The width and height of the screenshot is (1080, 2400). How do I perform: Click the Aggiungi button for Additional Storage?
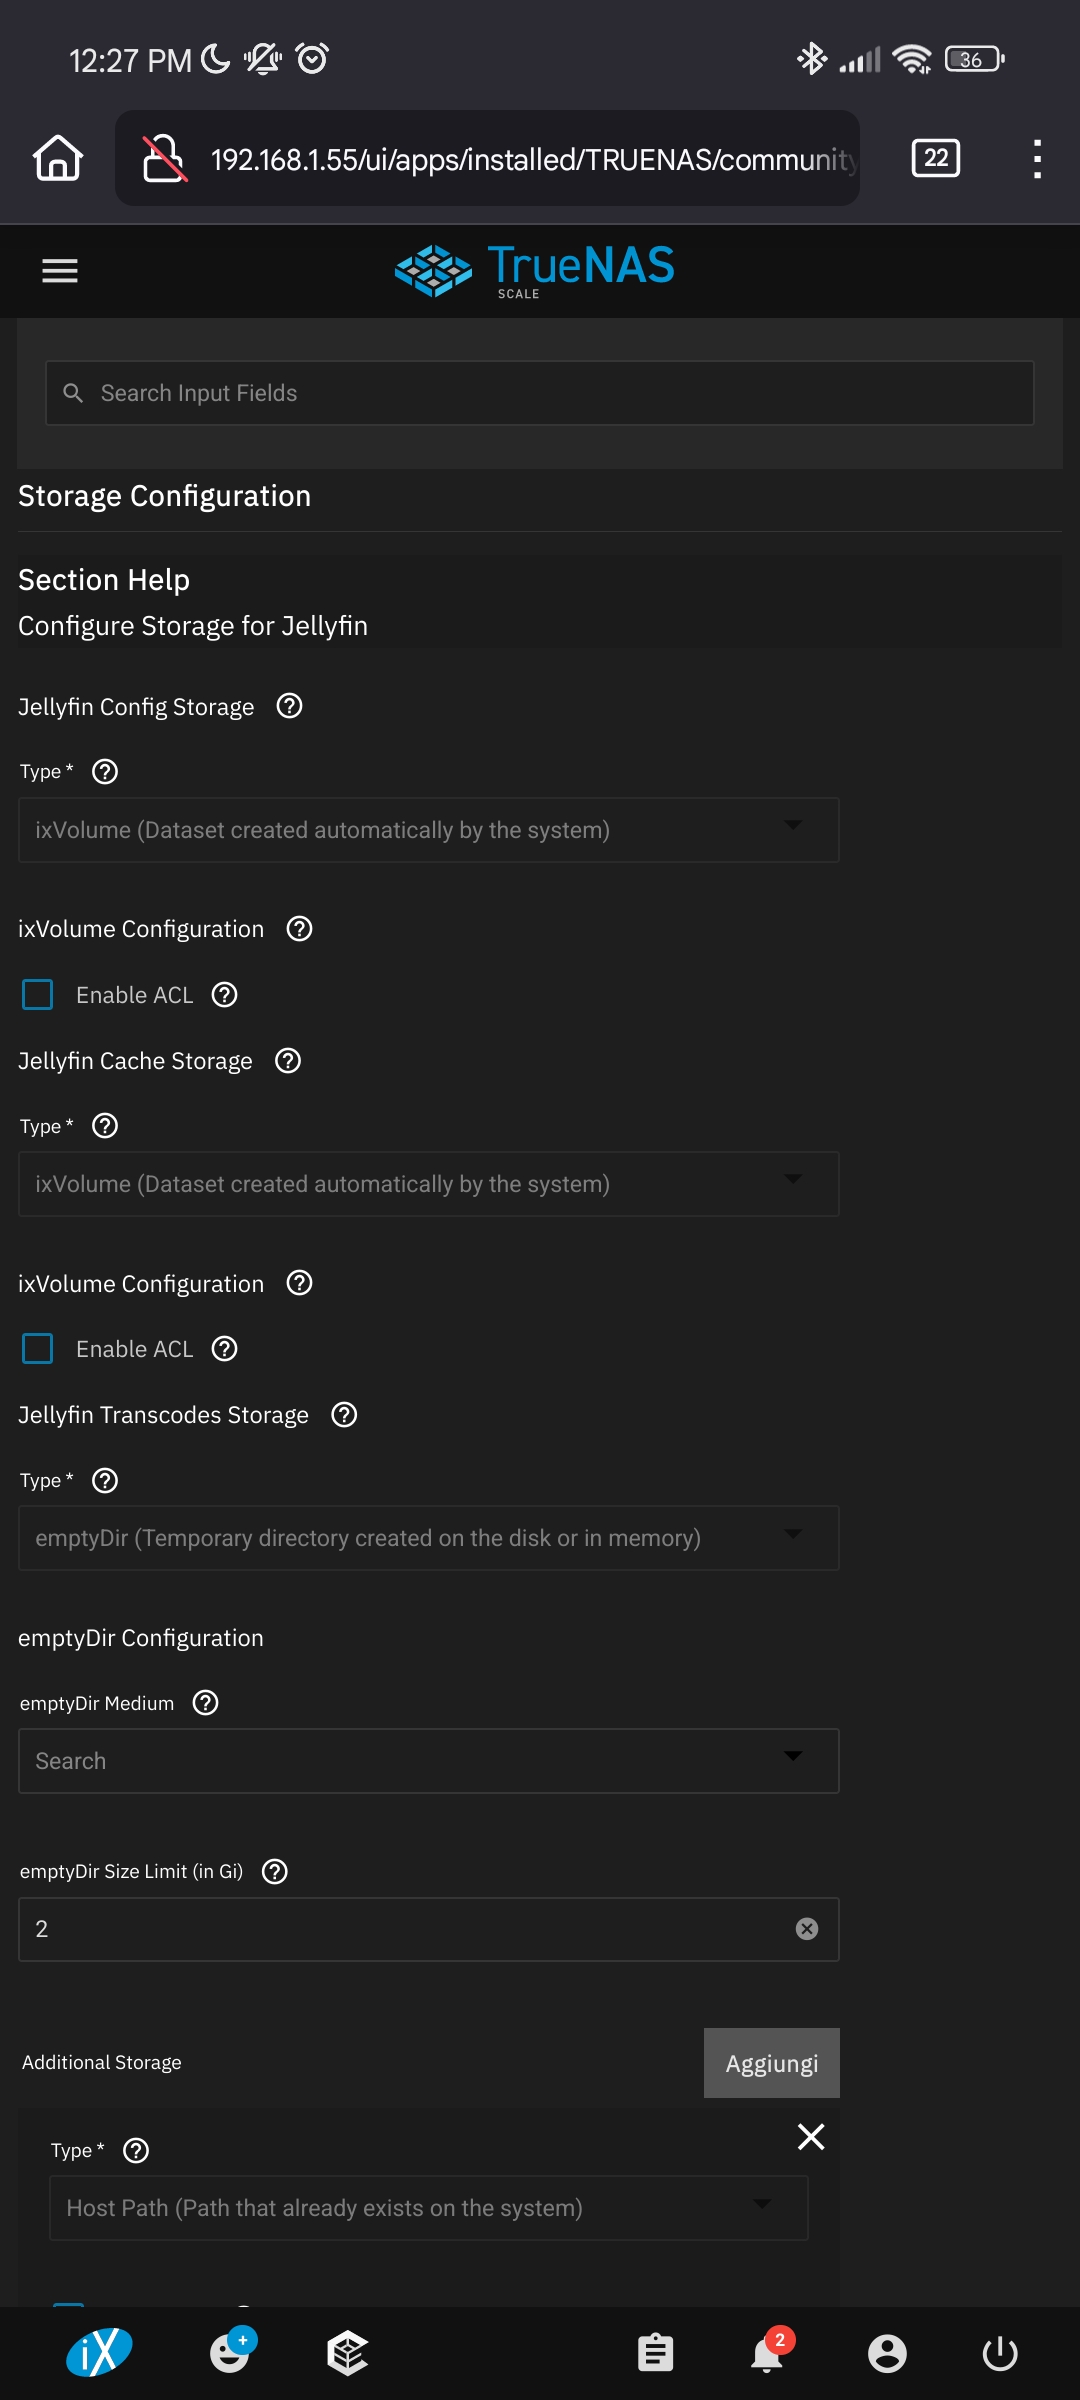tap(771, 2063)
